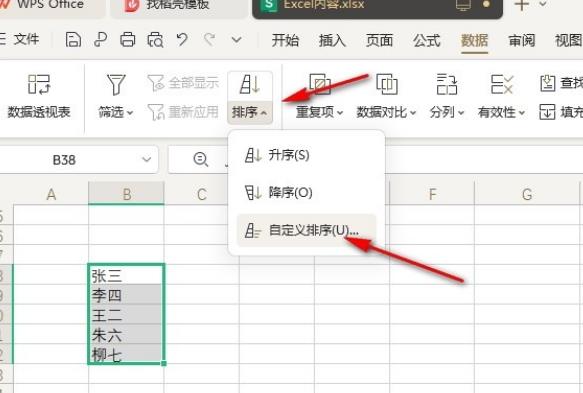583x393 pixels.
Task: Select column C header
Action: click(x=202, y=193)
